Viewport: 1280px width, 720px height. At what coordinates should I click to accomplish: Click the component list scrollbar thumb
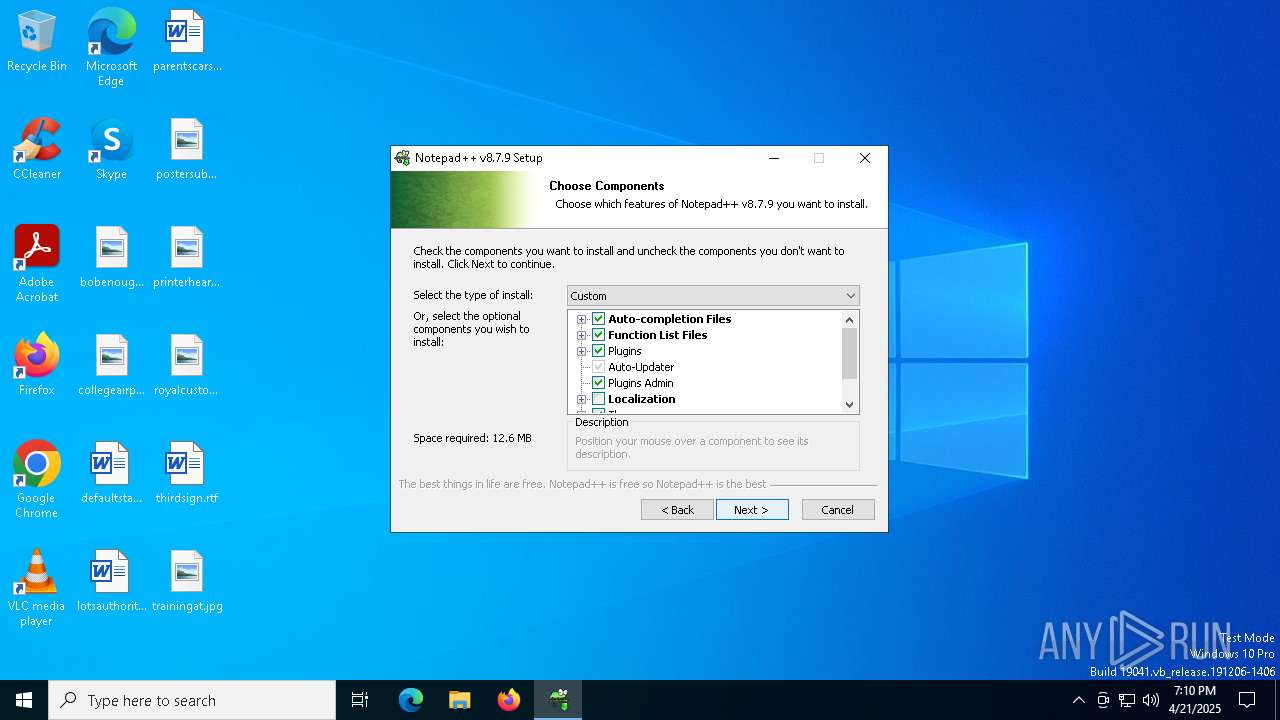850,354
